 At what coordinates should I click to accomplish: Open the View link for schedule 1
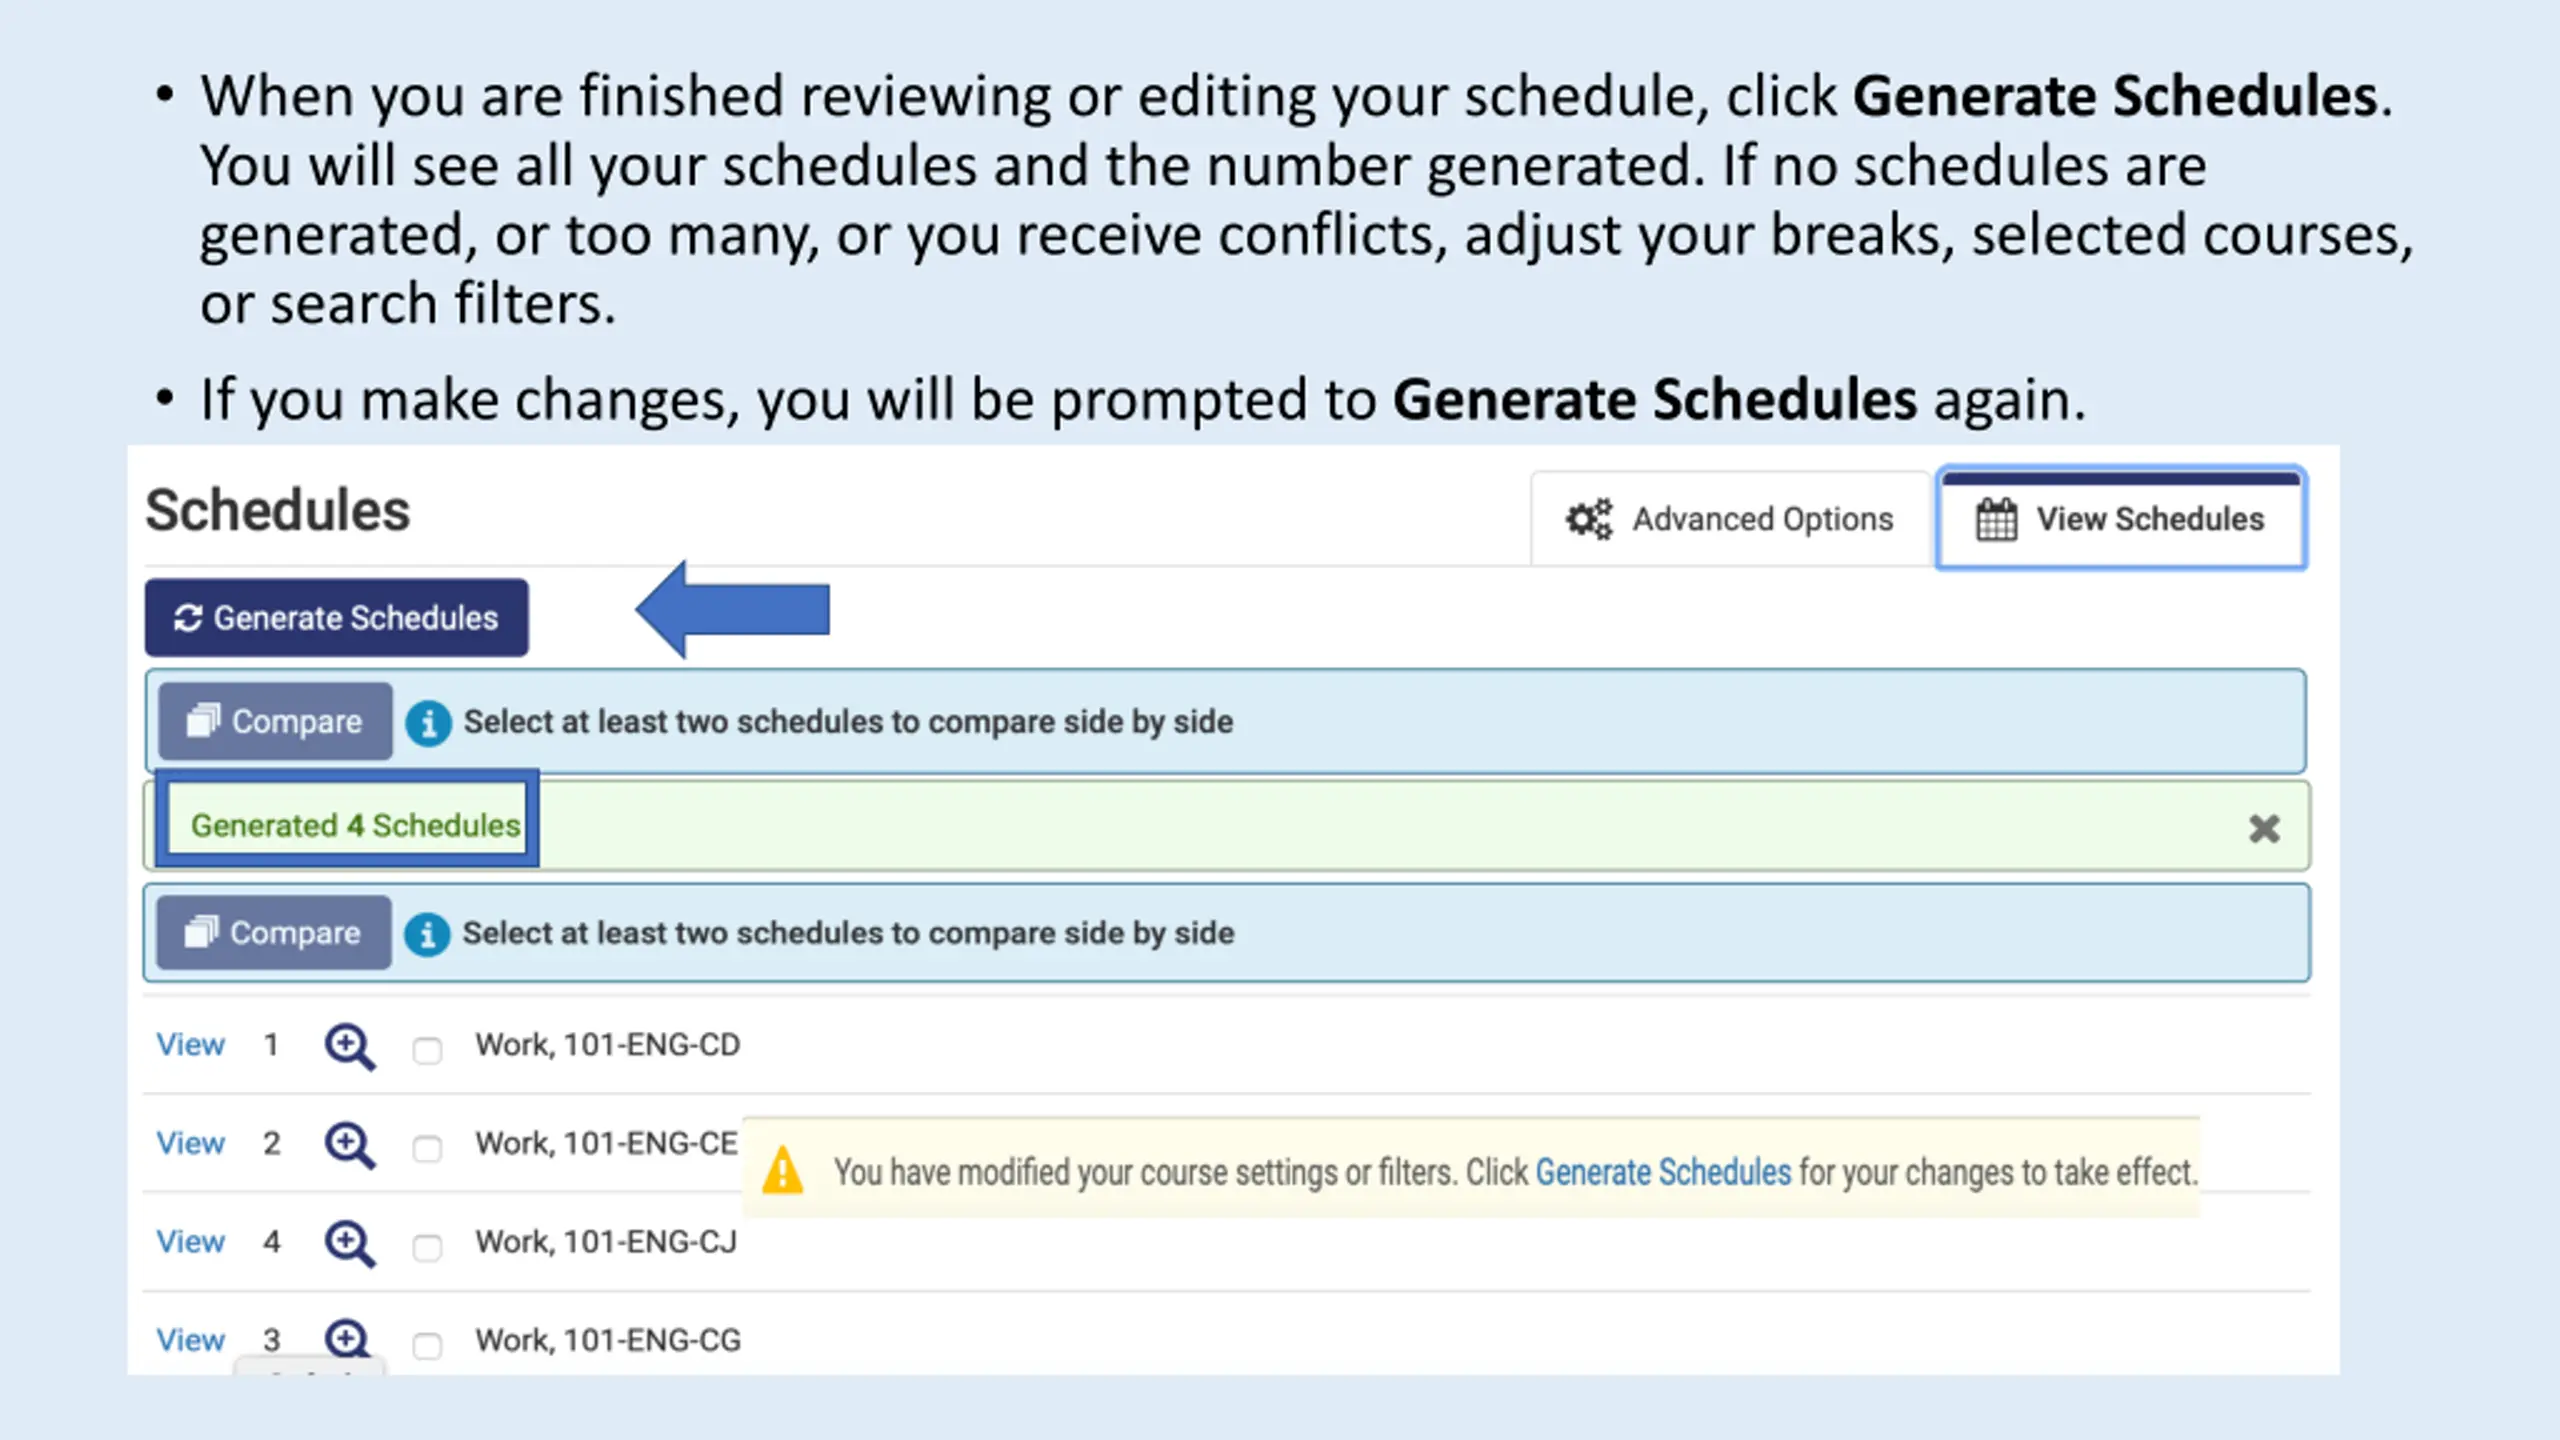click(190, 1045)
